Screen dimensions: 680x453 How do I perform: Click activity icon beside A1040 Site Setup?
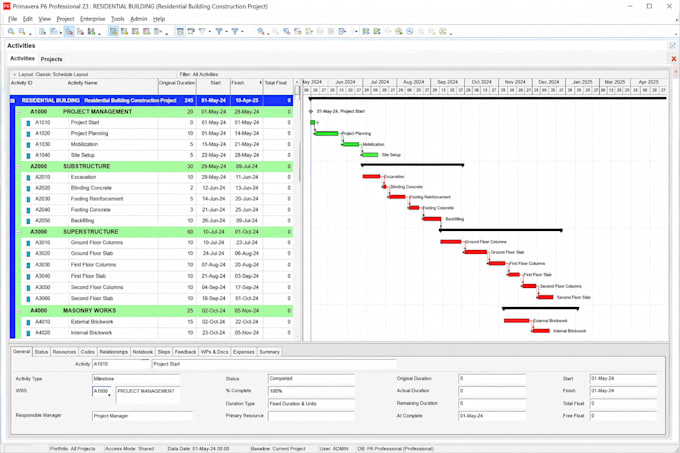[28, 156]
